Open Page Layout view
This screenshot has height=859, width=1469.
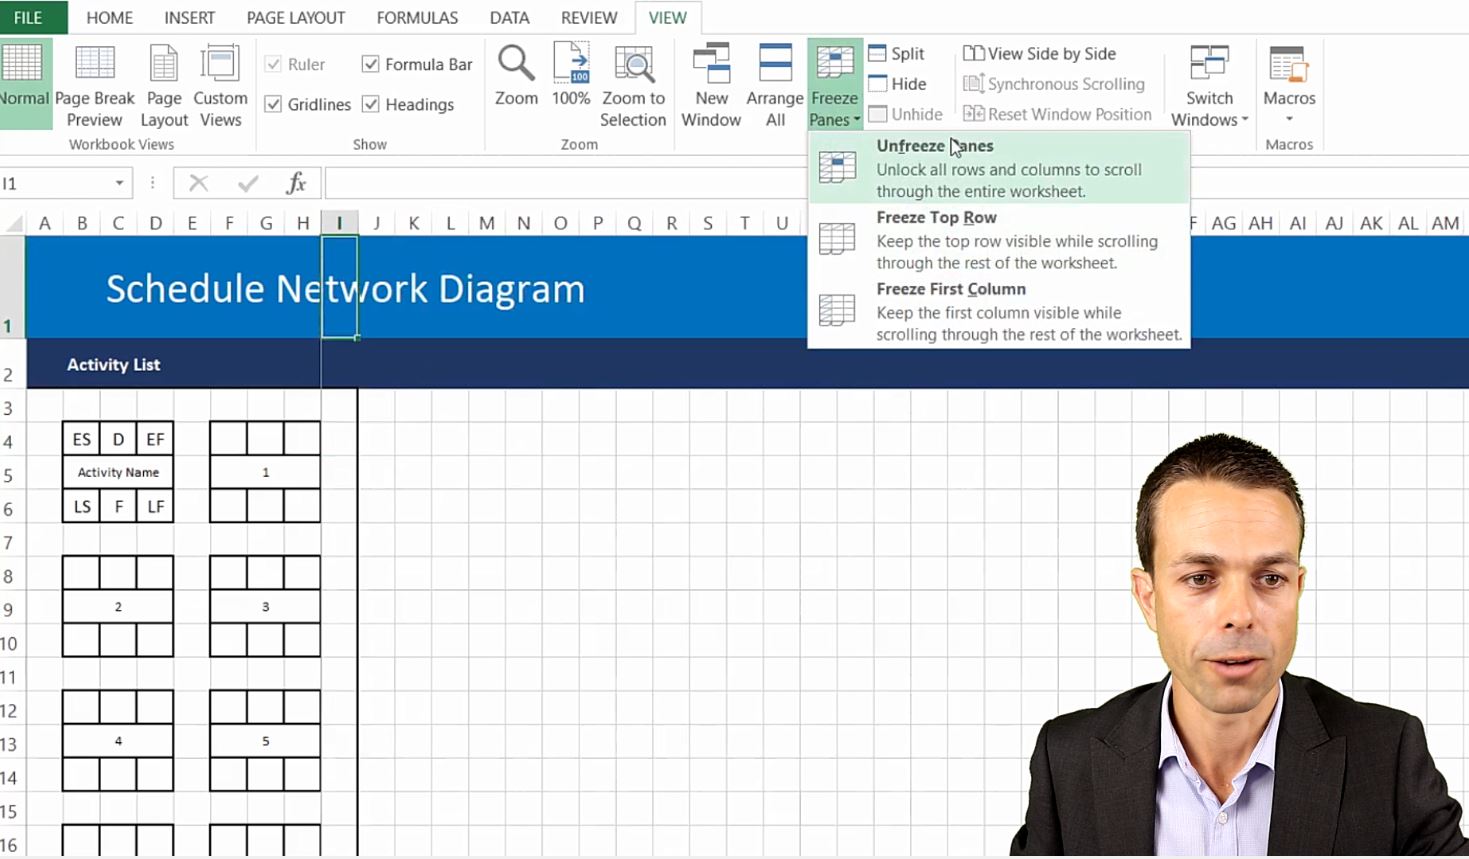pyautogui.click(x=164, y=86)
